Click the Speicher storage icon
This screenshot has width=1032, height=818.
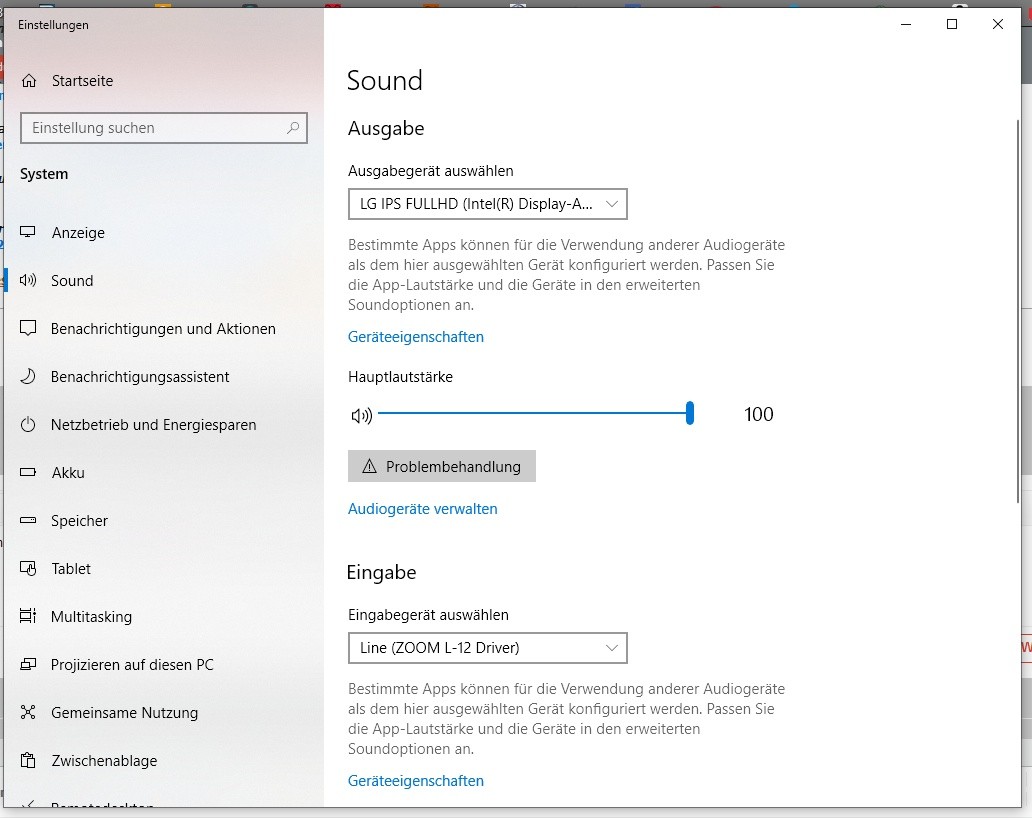[x=29, y=521]
